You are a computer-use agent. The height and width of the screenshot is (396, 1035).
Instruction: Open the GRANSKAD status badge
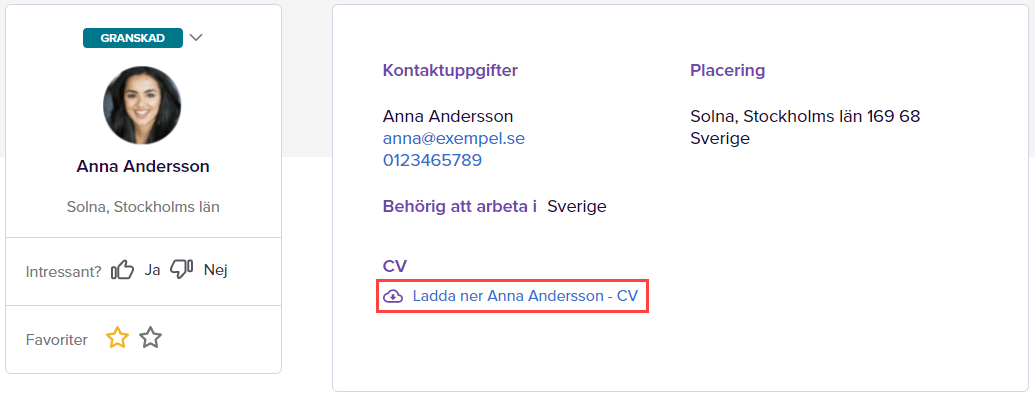(133, 38)
